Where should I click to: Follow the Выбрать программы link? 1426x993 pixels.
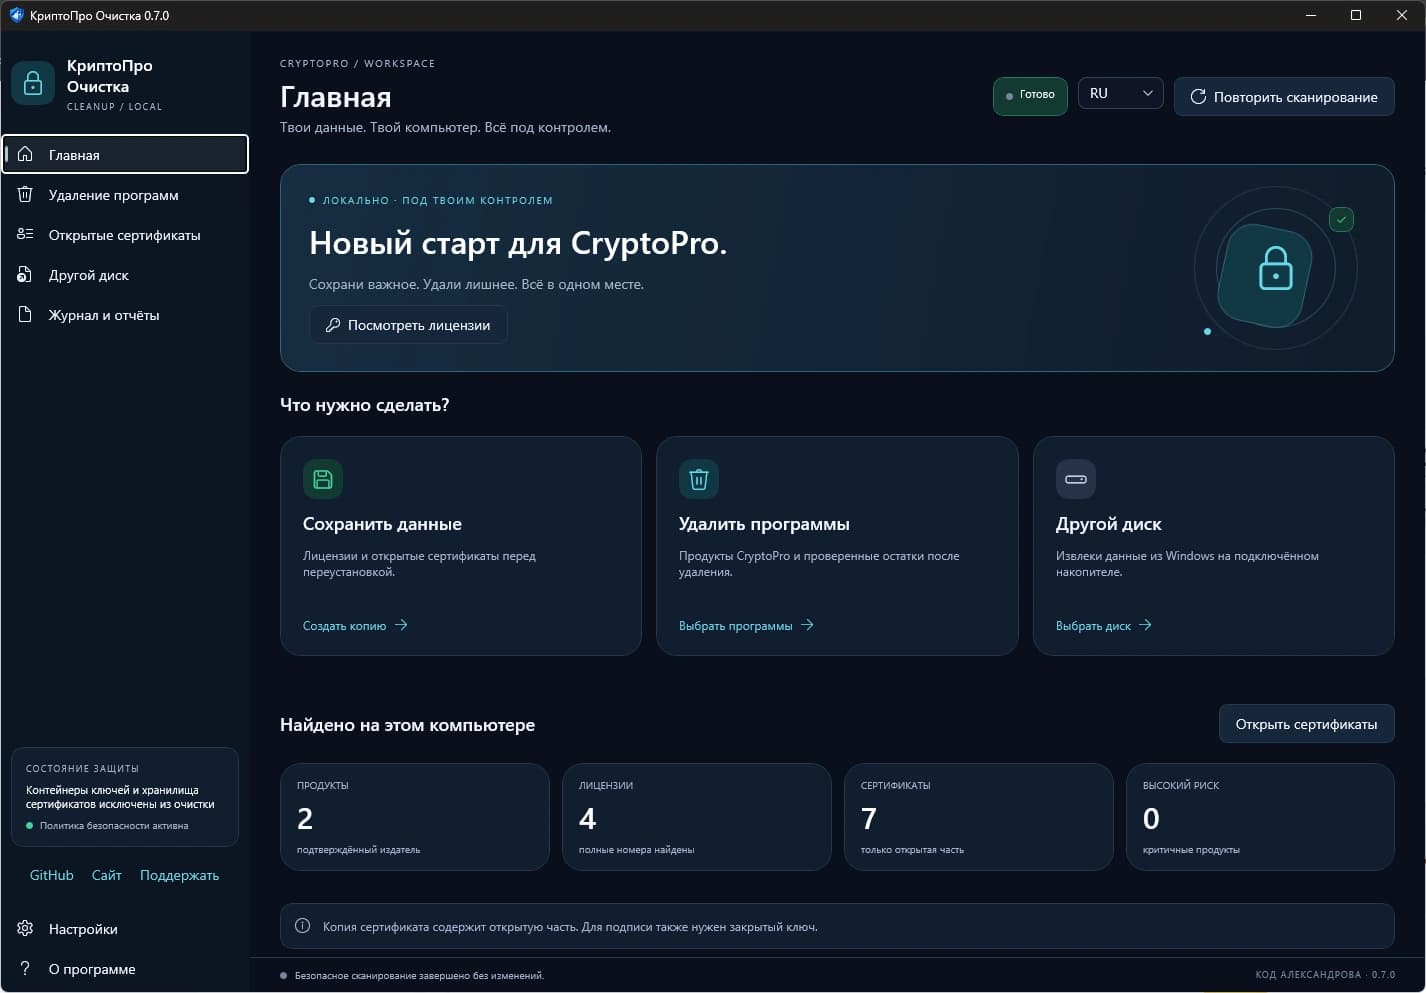click(x=746, y=625)
